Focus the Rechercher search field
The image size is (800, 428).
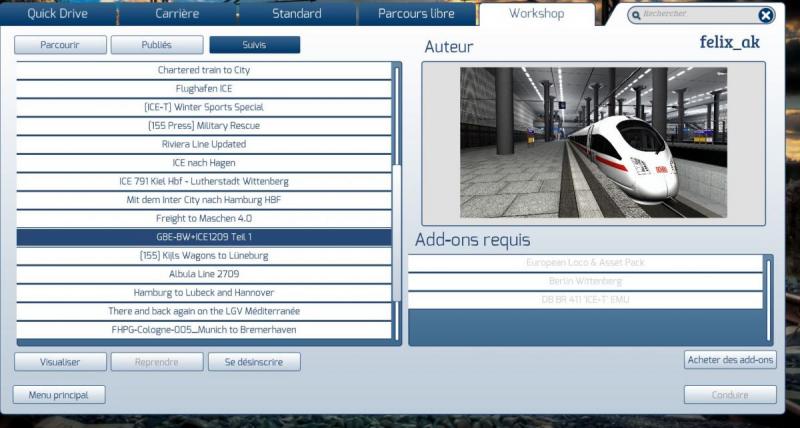pyautogui.click(x=696, y=15)
